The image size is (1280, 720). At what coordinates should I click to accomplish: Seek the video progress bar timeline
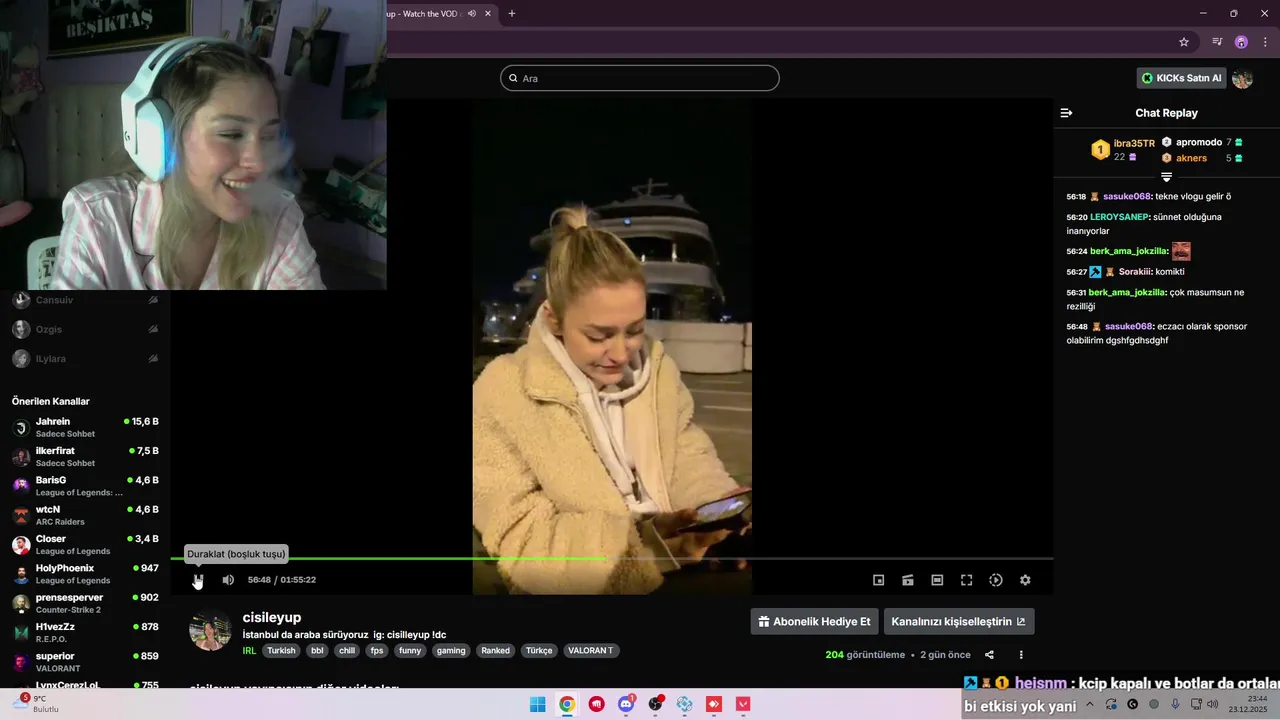(612, 558)
